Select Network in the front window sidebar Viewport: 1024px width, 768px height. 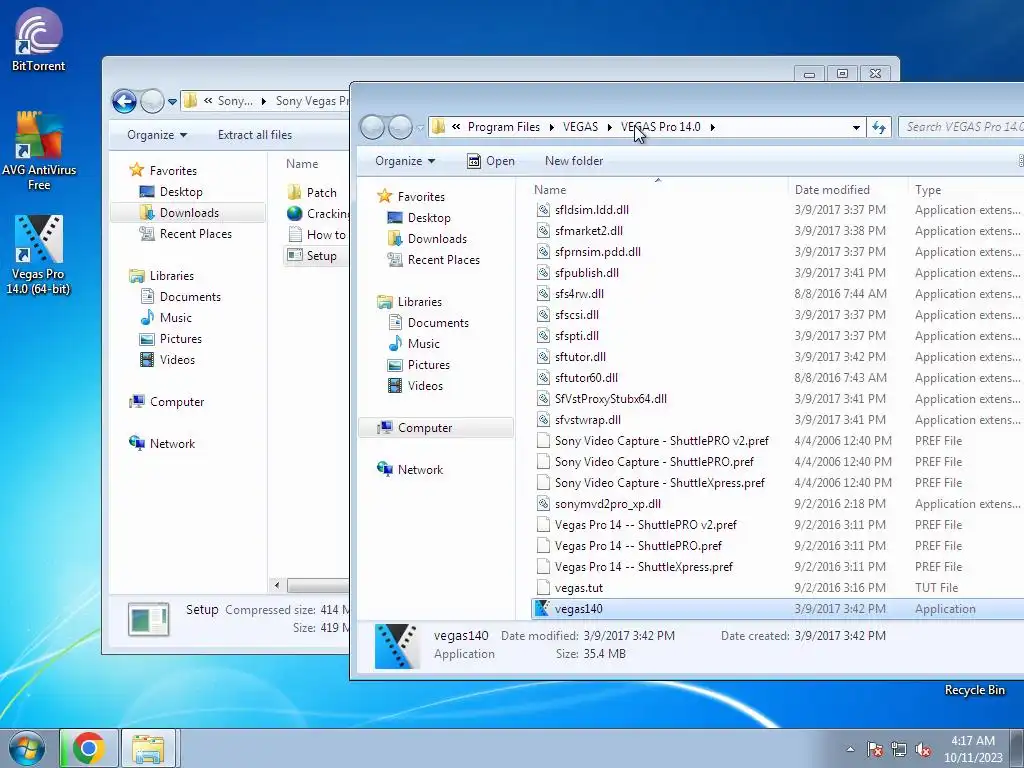click(420, 470)
